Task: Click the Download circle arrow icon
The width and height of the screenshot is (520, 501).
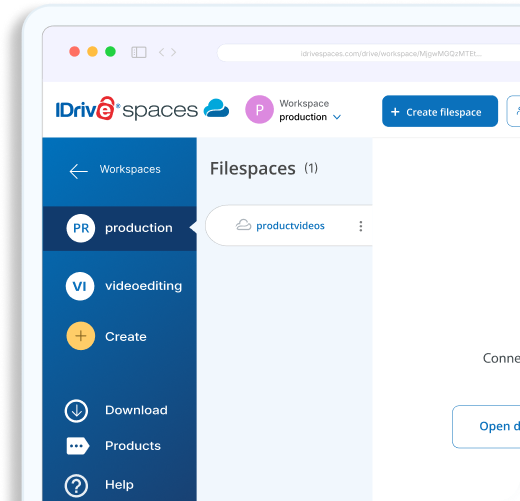Action: coord(76,411)
